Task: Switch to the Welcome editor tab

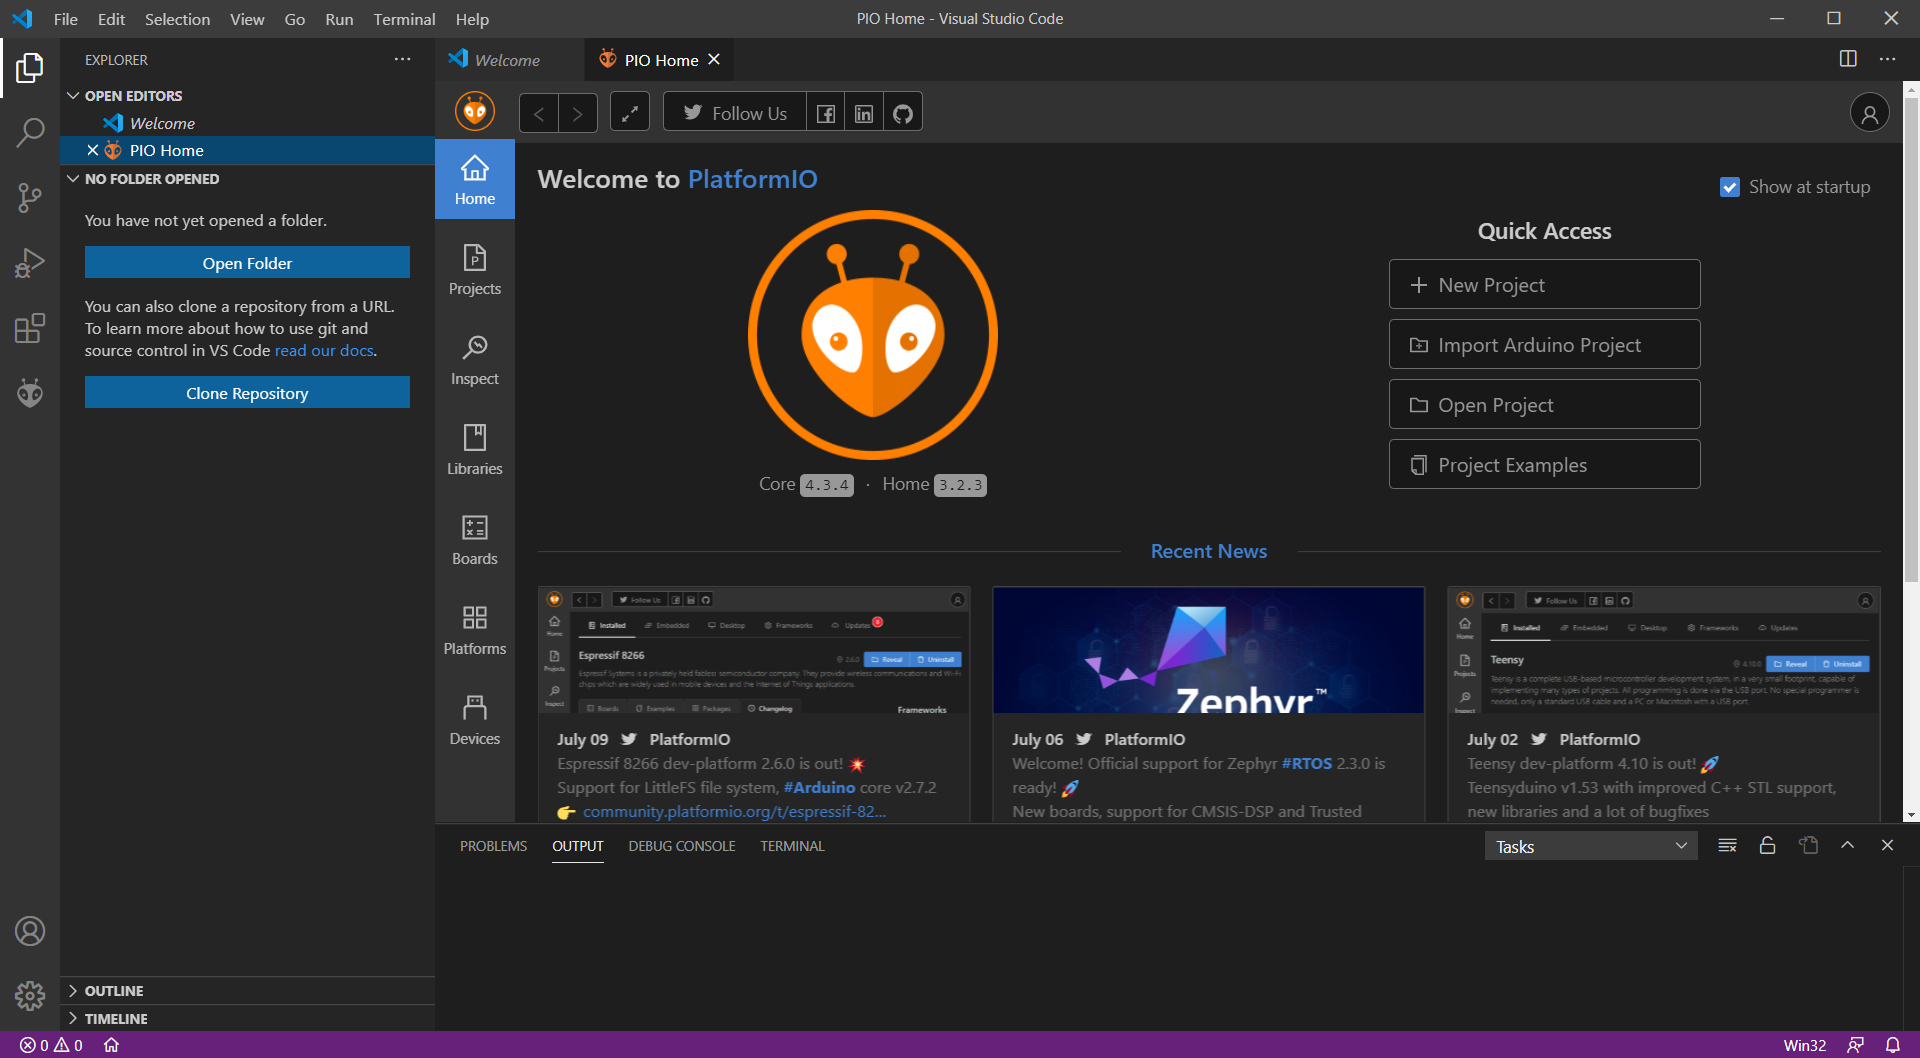Action: point(508,60)
